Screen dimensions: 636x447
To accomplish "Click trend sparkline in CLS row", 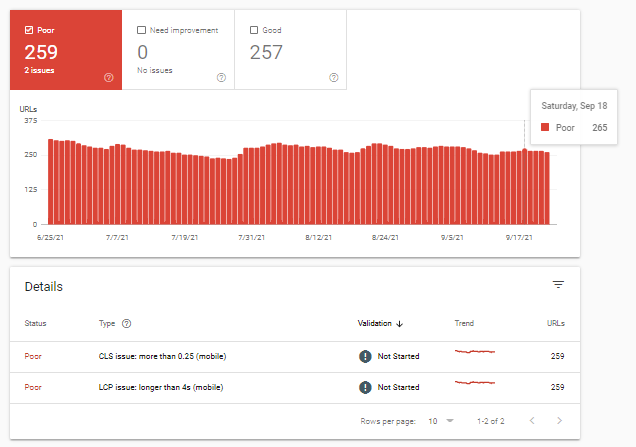I will pyautogui.click(x=475, y=351).
